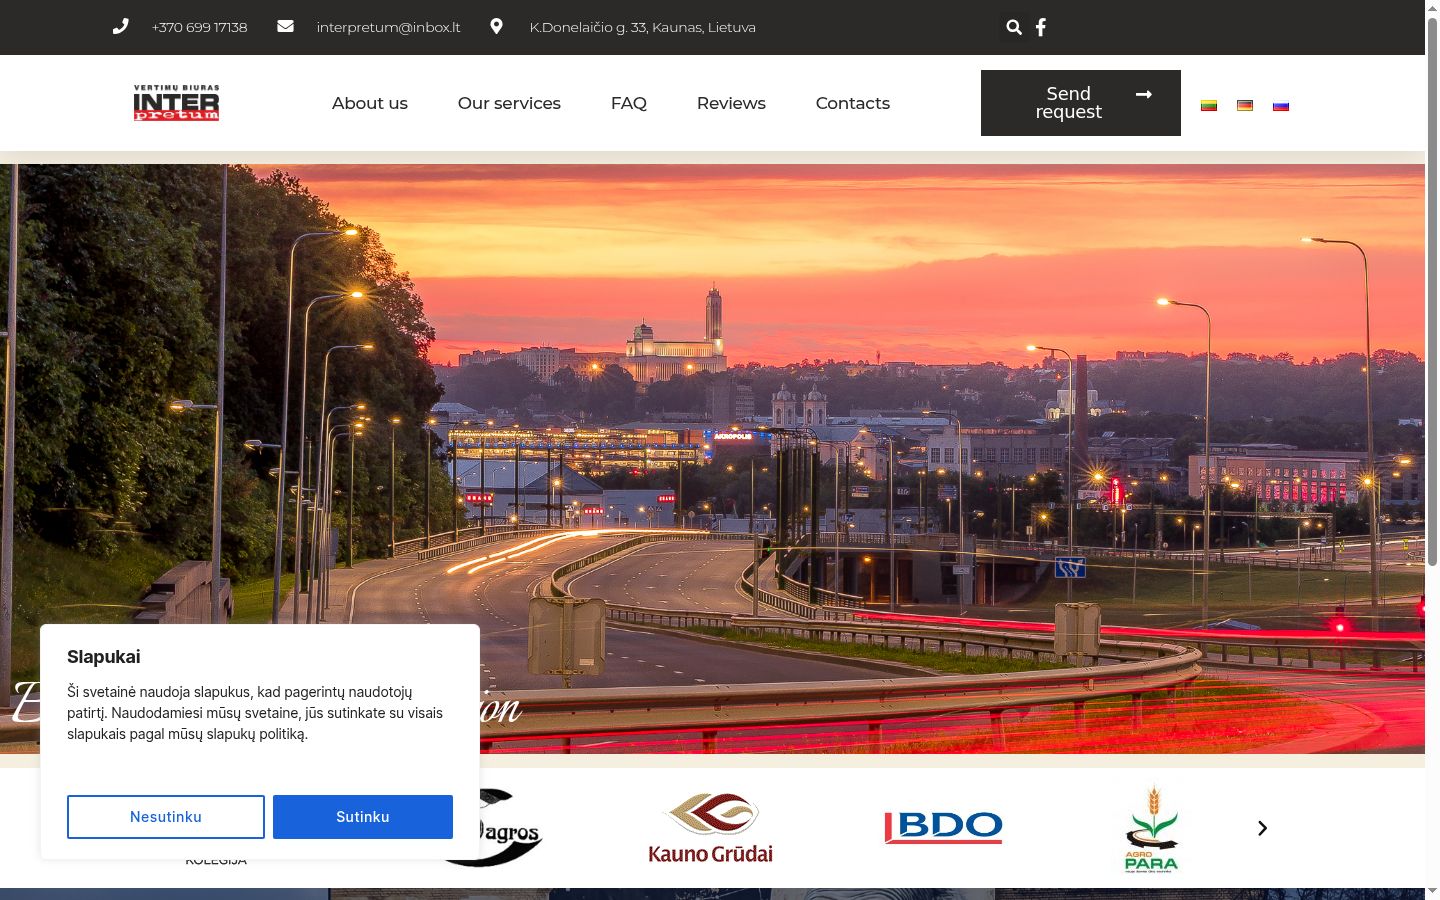Call the phone number +370 699 17138
1440x900 pixels.
[x=199, y=27]
